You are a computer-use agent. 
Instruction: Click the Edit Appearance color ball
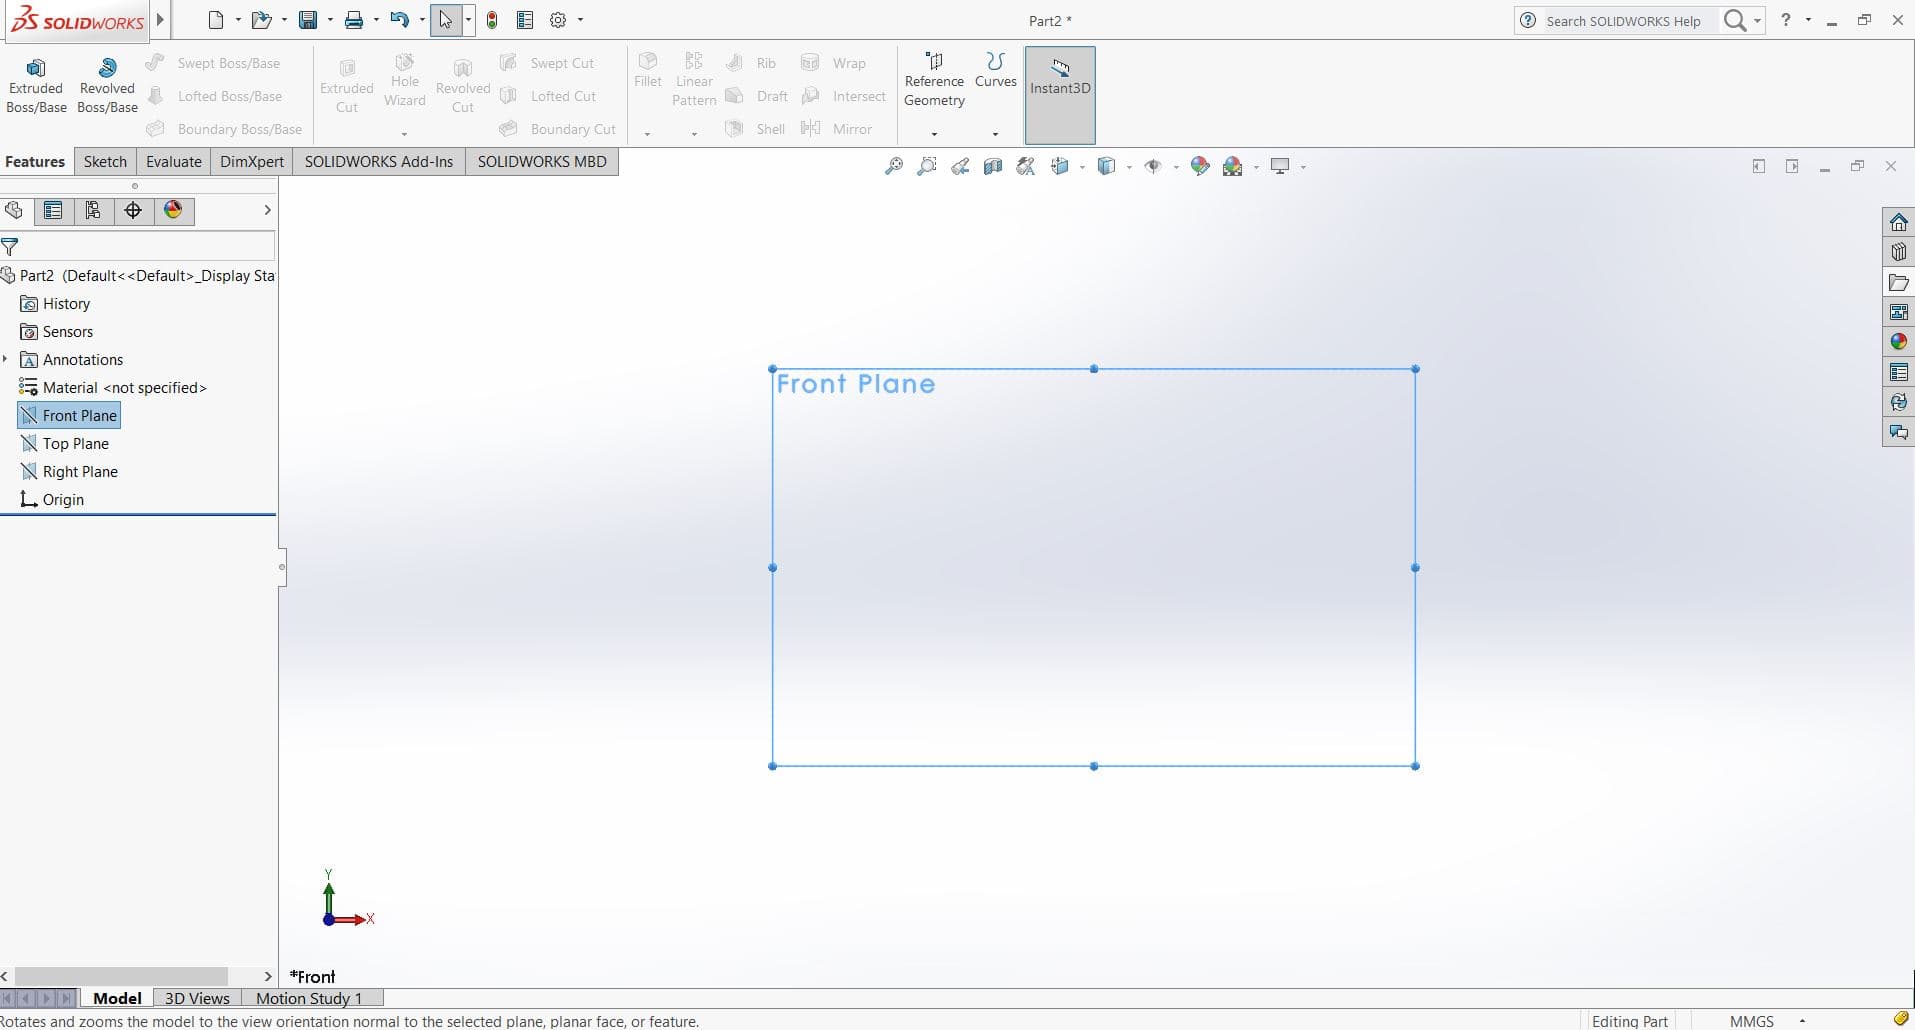1200,167
